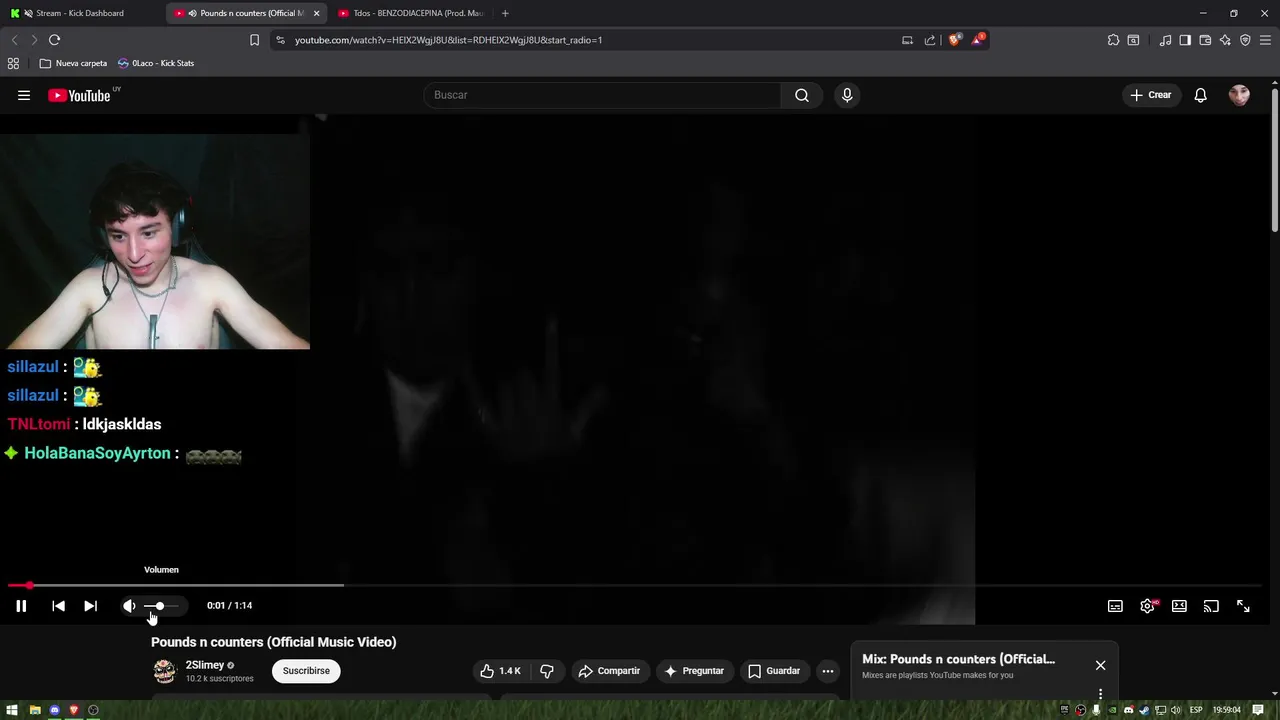The image size is (1280, 720).
Task: Open the Leo AI sparkle icon
Action: click(x=1225, y=40)
